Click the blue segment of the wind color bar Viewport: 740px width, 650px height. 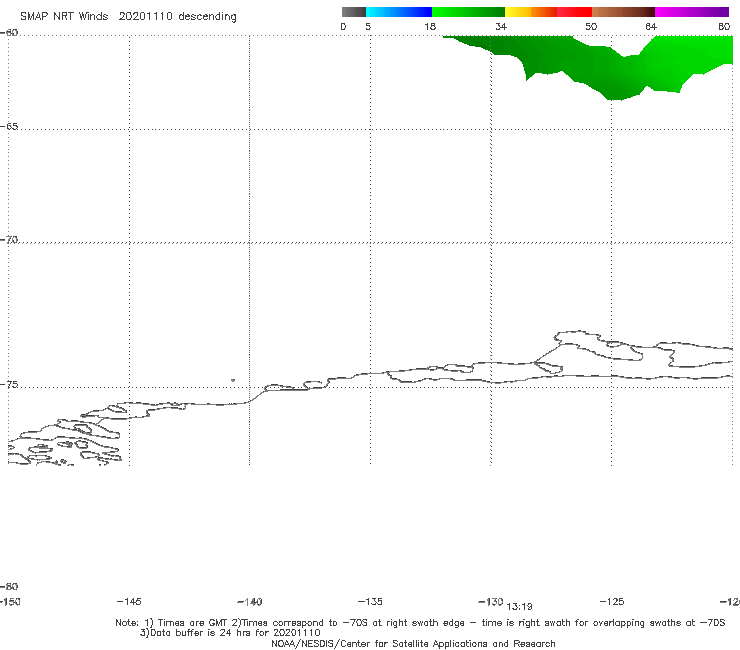point(399,12)
